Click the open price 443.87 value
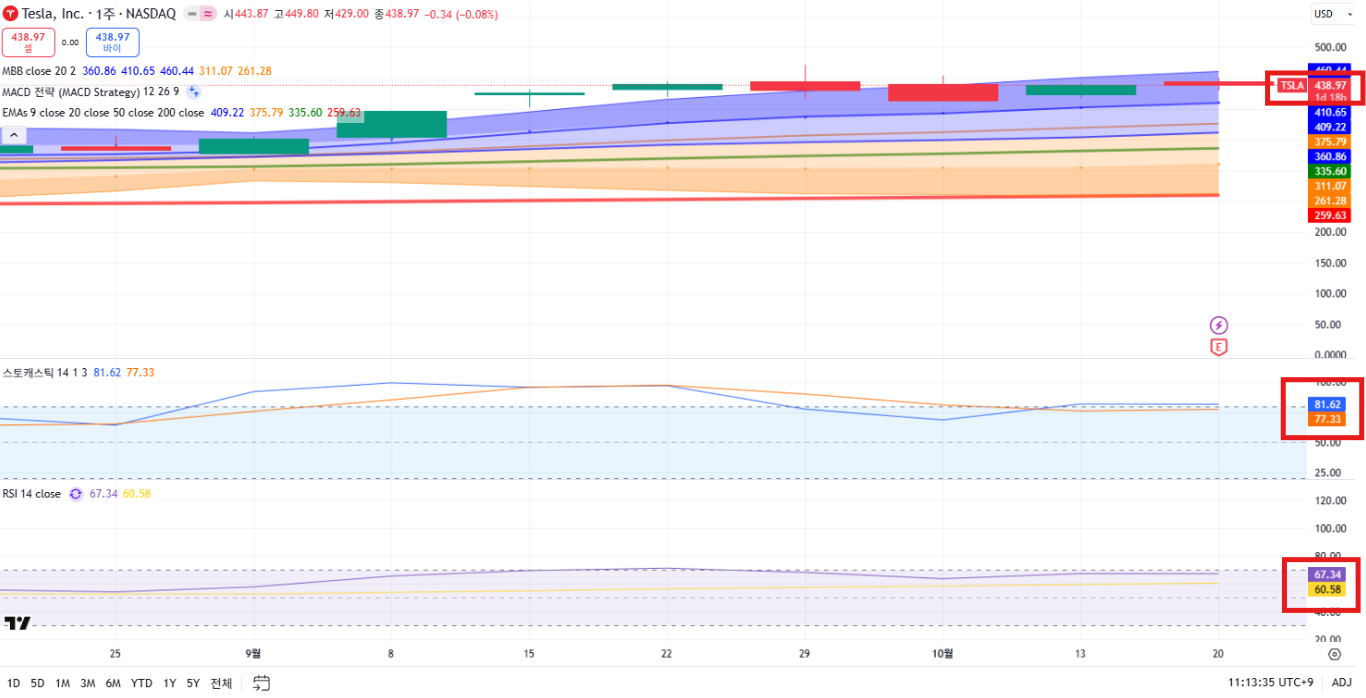Image resolution: width=1366 pixels, height=698 pixels. point(251,14)
